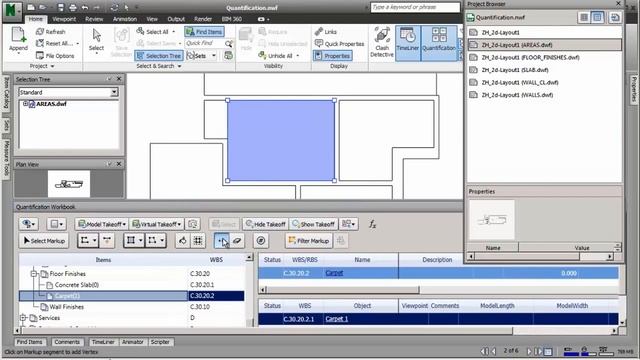The height and width of the screenshot is (360, 640).
Task: Toggle the TimeLiner window button
Action: (408, 43)
